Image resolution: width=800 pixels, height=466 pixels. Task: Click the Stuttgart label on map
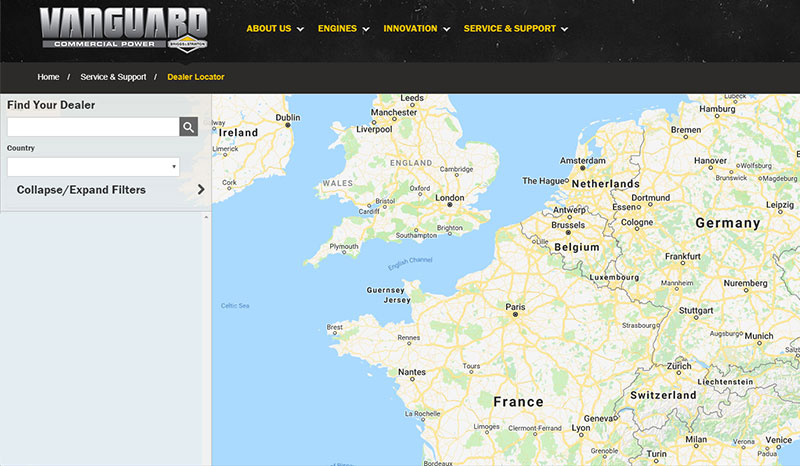(x=696, y=310)
